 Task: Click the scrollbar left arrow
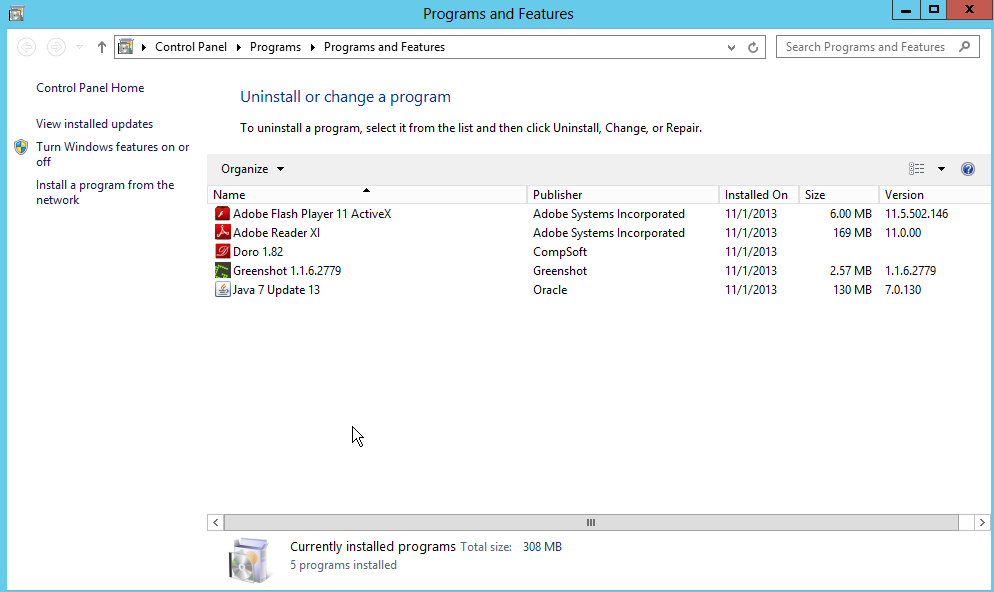click(216, 522)
